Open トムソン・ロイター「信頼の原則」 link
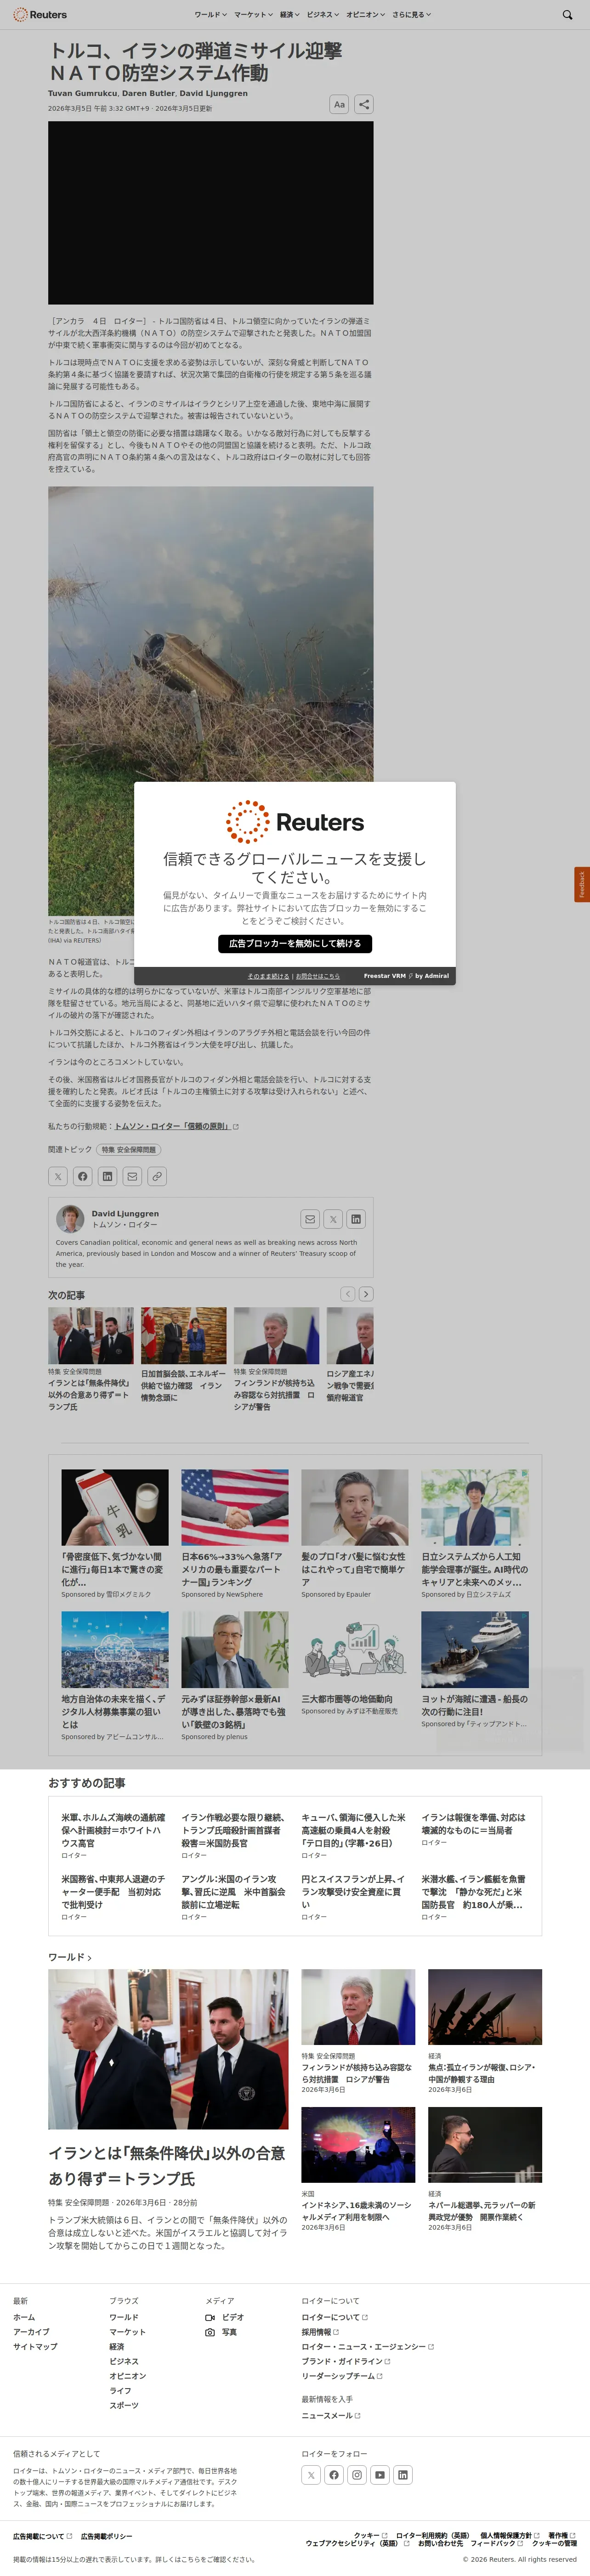Viewport: 590px width, 2576px height. [176, 1126]
